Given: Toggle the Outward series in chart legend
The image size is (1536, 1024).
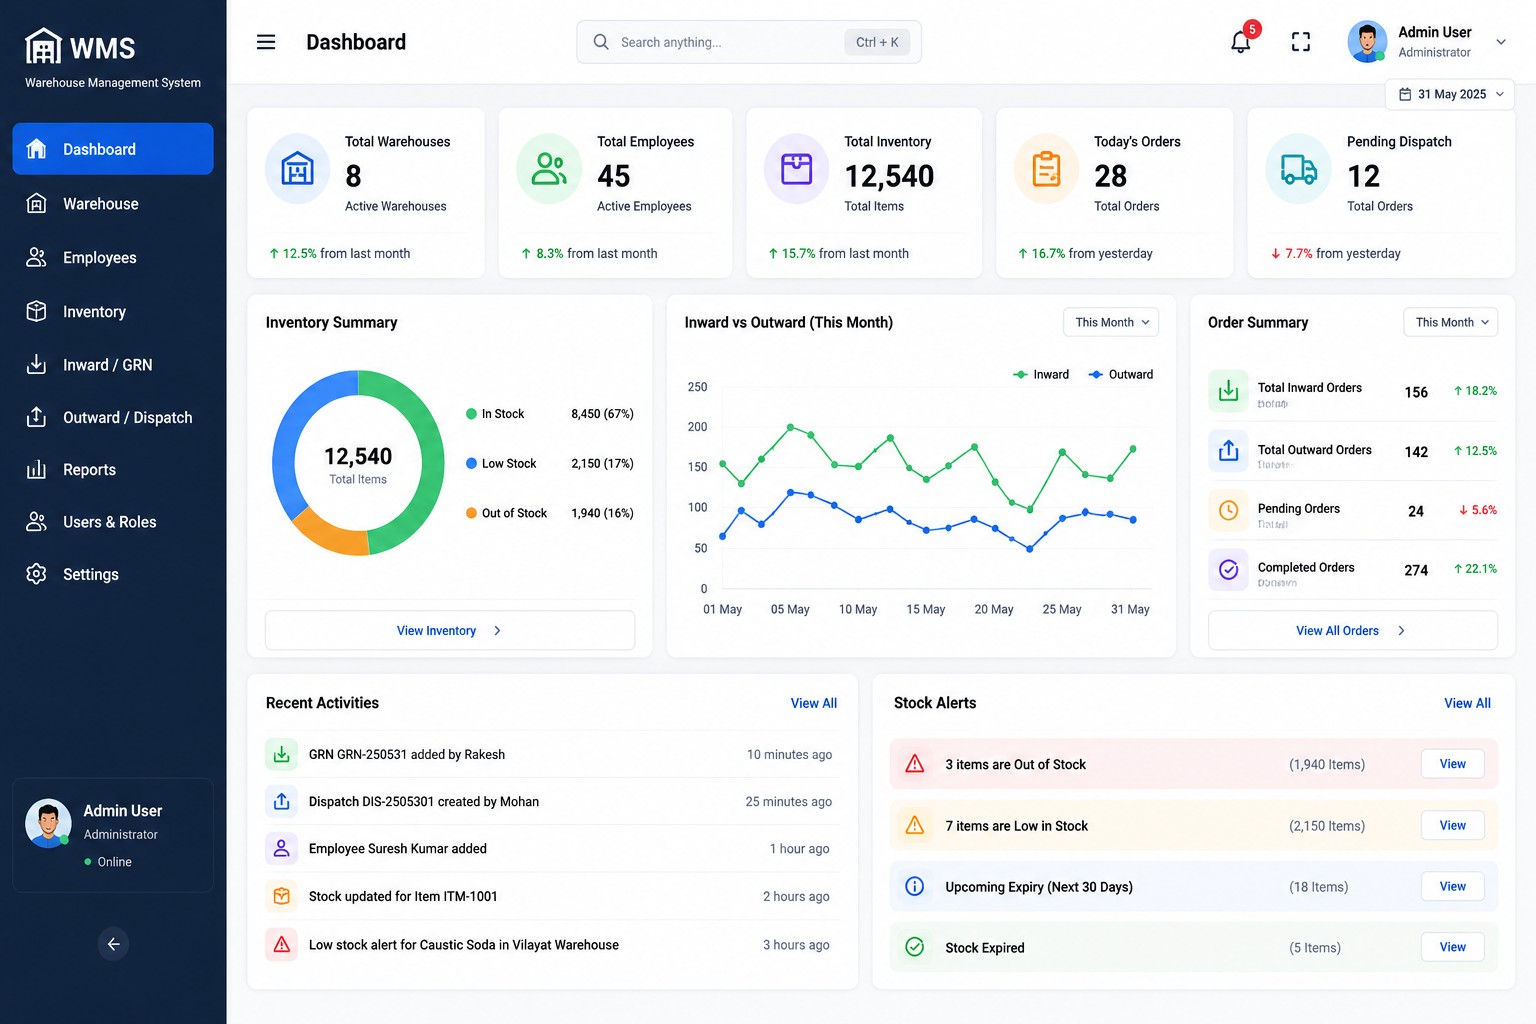Looking at the screenshot, I should (x=1121, y=375).
